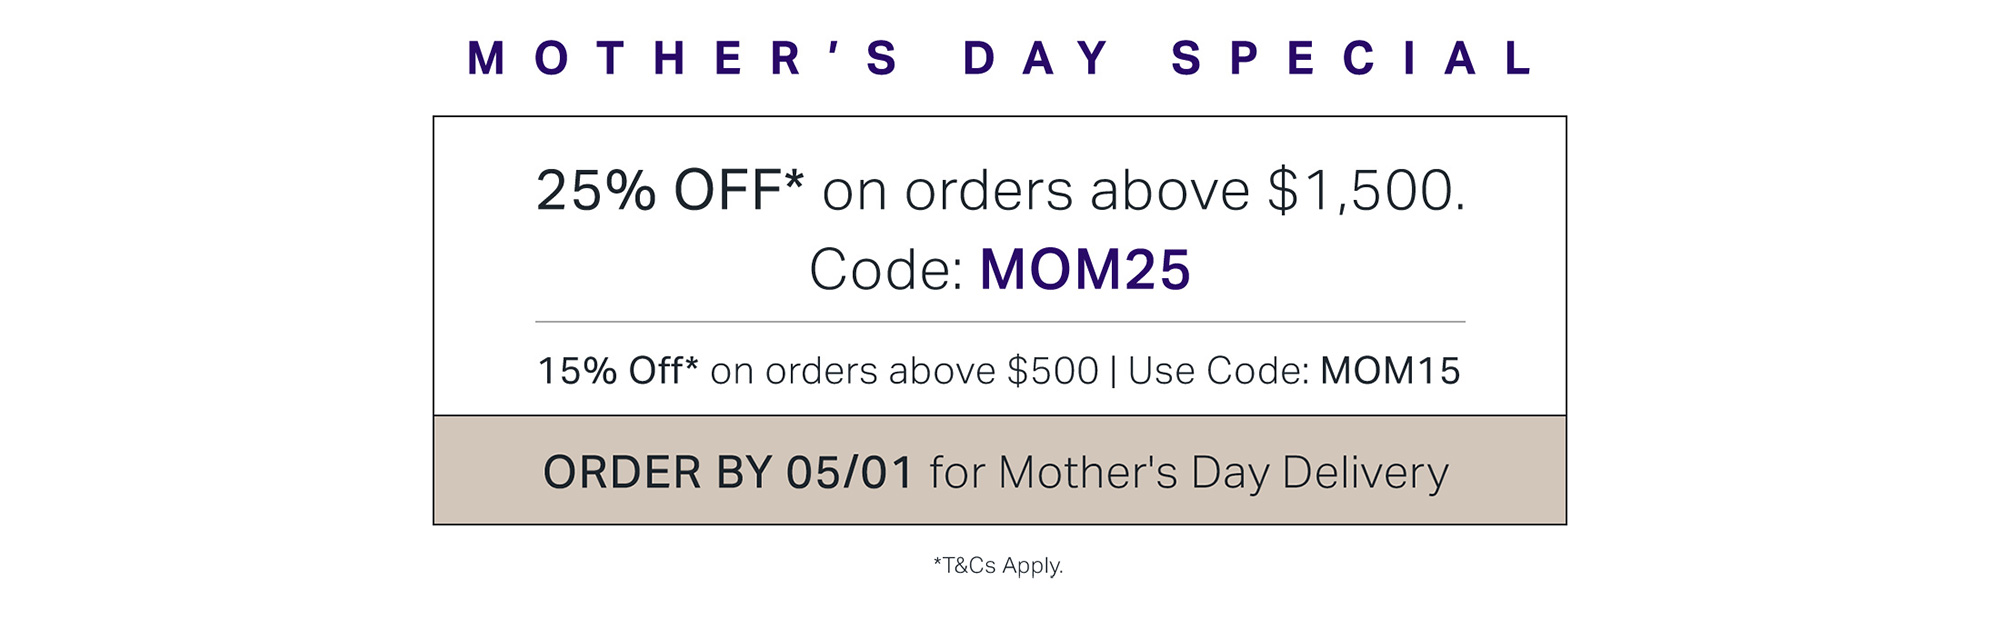Click the vertical bar separator after $500
2000x640 pixels.
click(1113, 371)
